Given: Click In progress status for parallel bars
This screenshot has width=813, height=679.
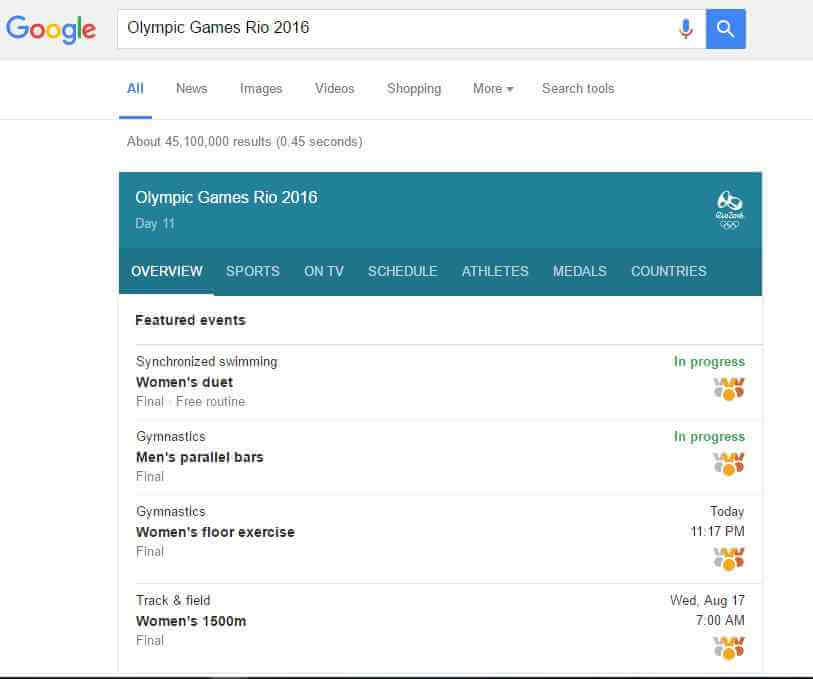Looking at the screenshot, I should point(709,436).
